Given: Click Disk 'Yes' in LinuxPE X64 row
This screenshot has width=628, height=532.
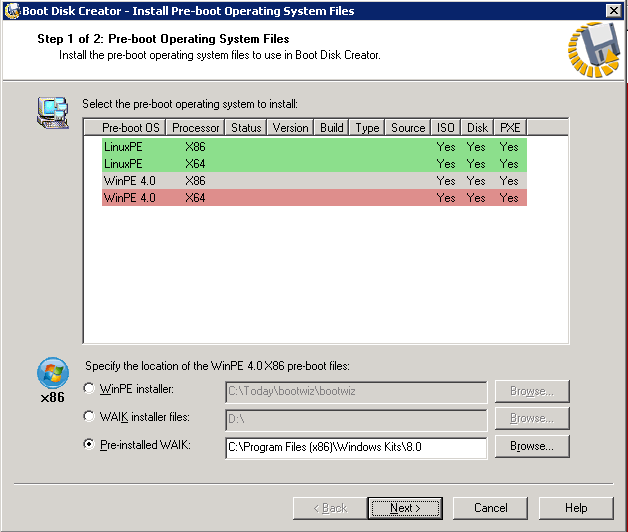Looking at the screenshot, I should click(476, 164).
